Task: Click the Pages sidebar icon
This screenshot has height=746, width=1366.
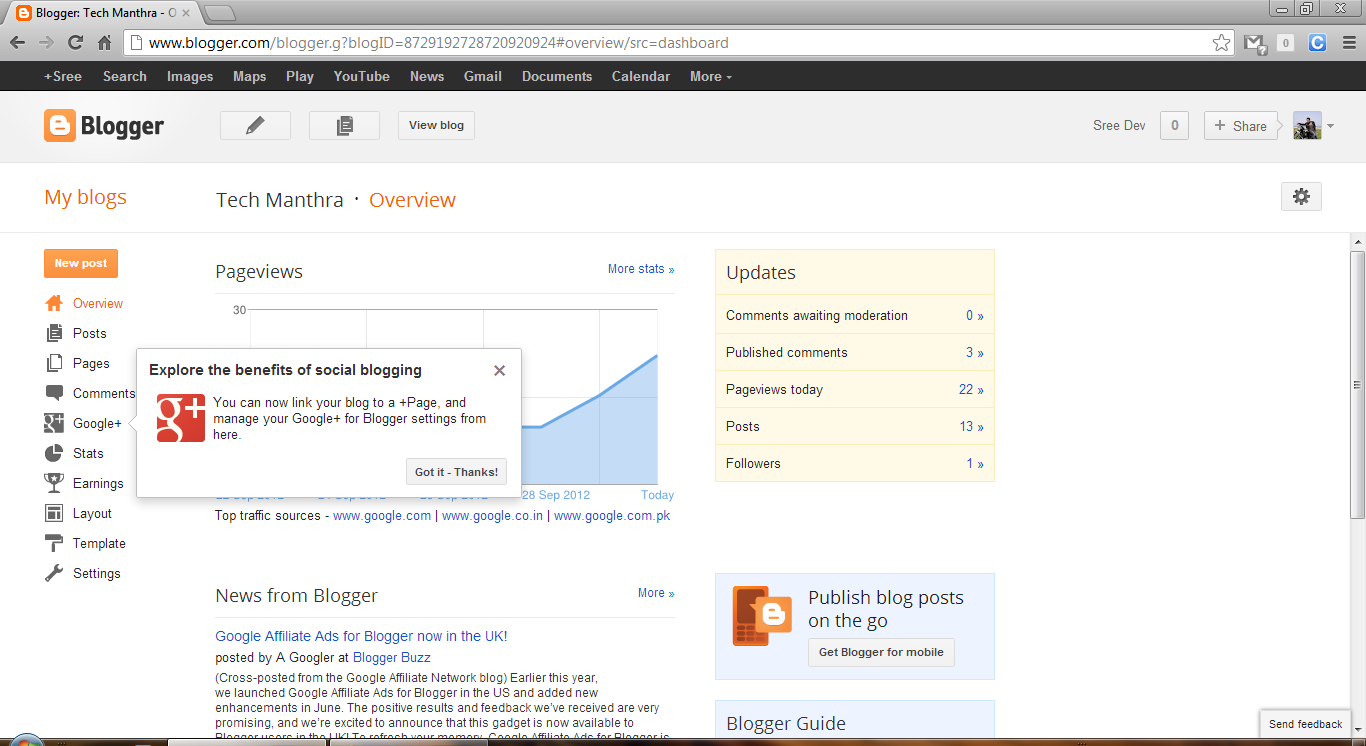Action: 54,363
